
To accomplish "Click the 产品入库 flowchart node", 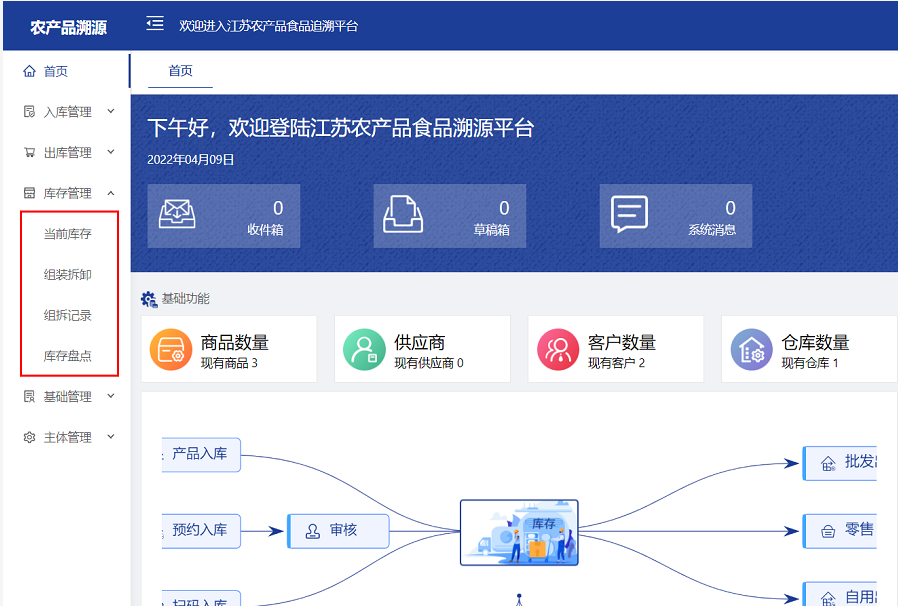I will [x=201, y=454].
